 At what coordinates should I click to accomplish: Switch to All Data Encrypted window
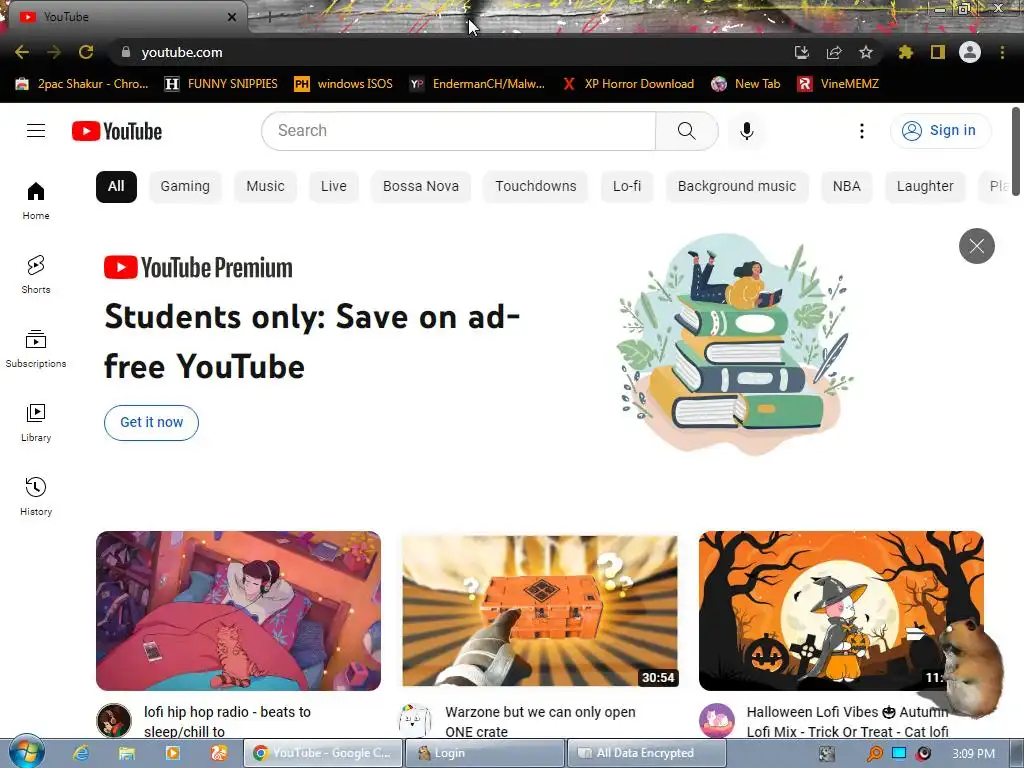tap(646, 753)
